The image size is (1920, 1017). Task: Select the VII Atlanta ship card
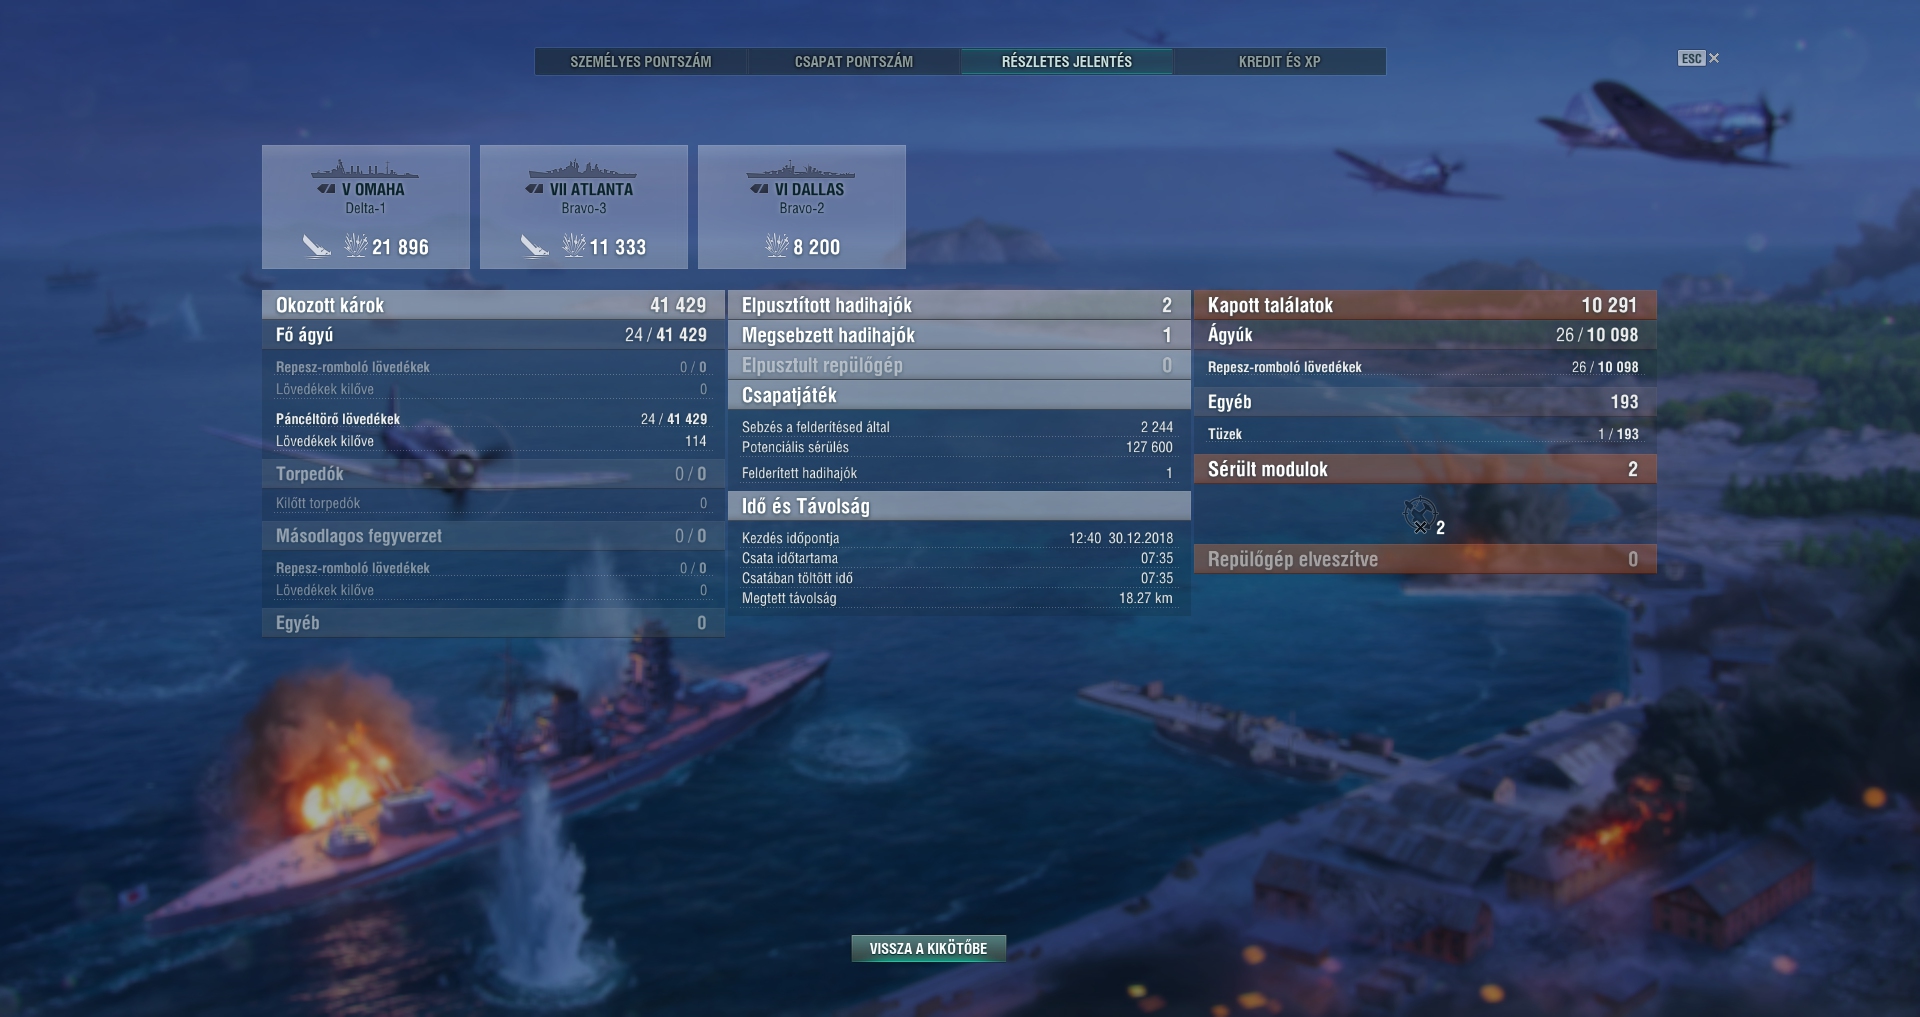pyautogui.click(x=584, y=207)
